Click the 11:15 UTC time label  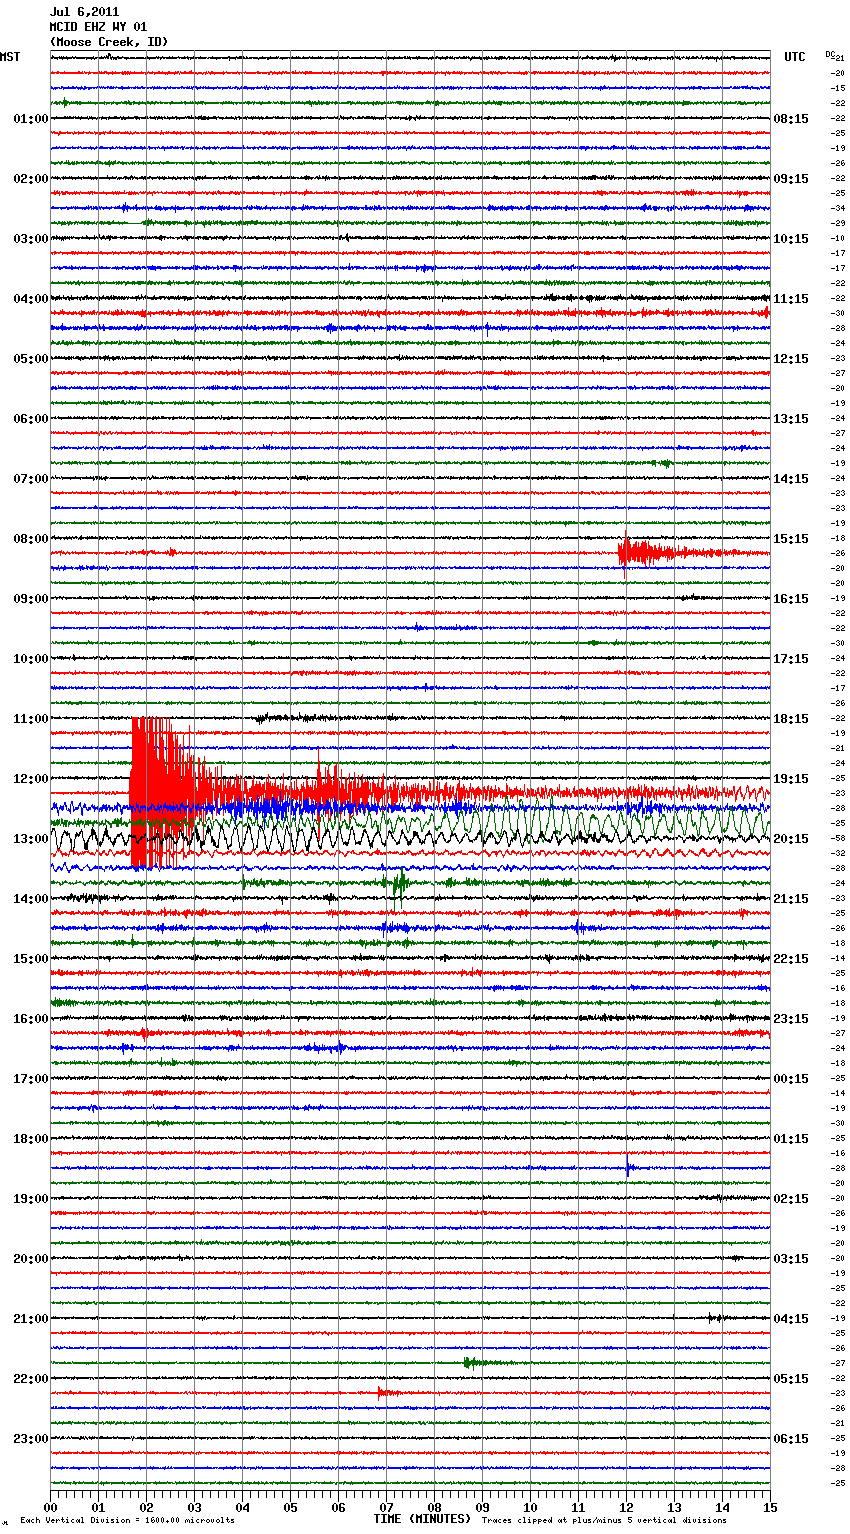(x=791, y=299)
